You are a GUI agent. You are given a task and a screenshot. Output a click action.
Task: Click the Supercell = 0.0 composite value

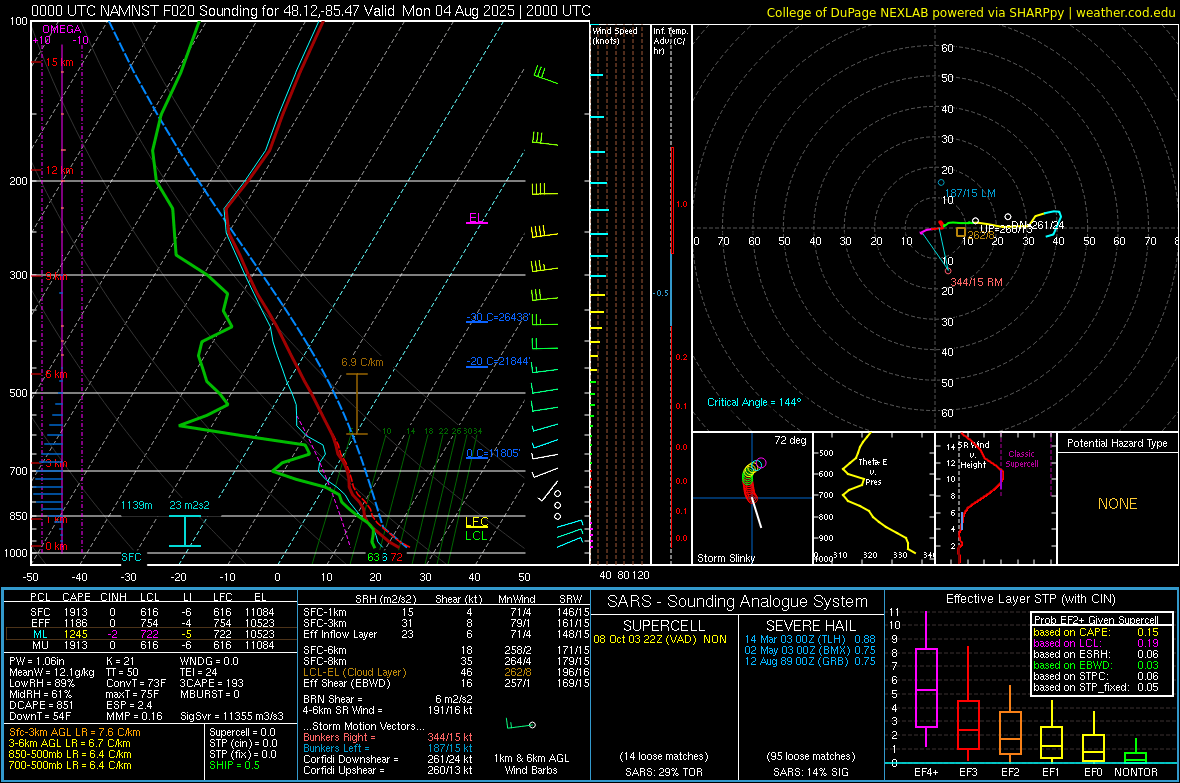[242, 733]
